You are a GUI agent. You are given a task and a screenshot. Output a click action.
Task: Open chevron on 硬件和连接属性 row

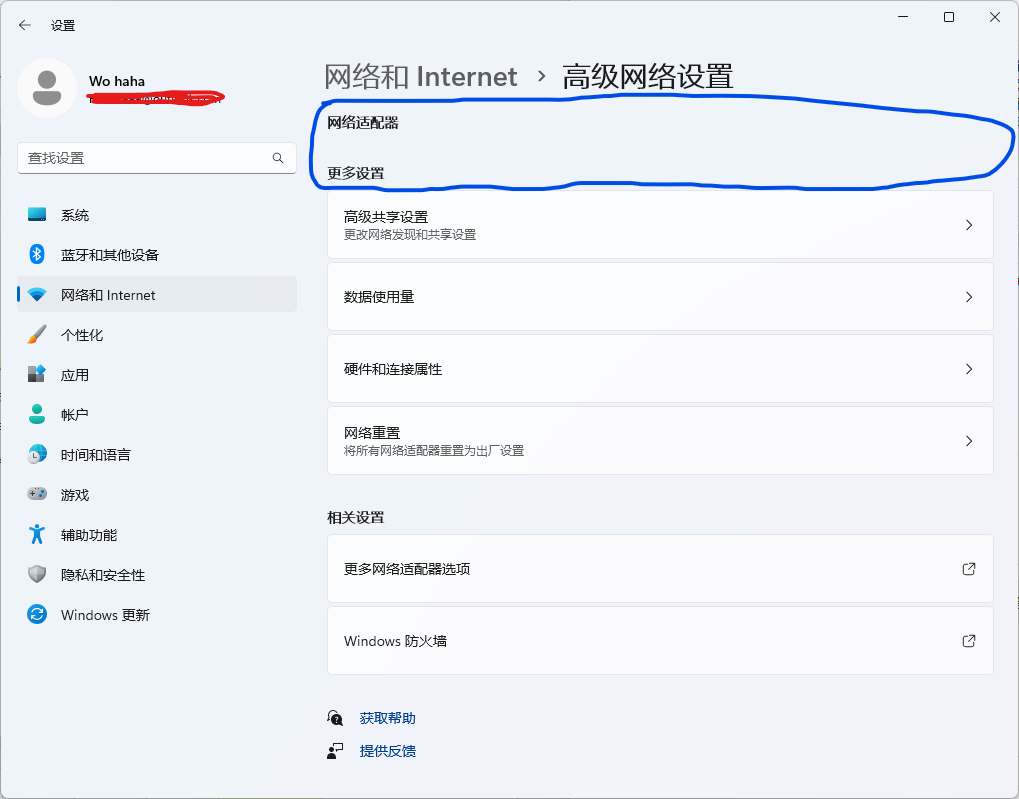tap(969, 369)
